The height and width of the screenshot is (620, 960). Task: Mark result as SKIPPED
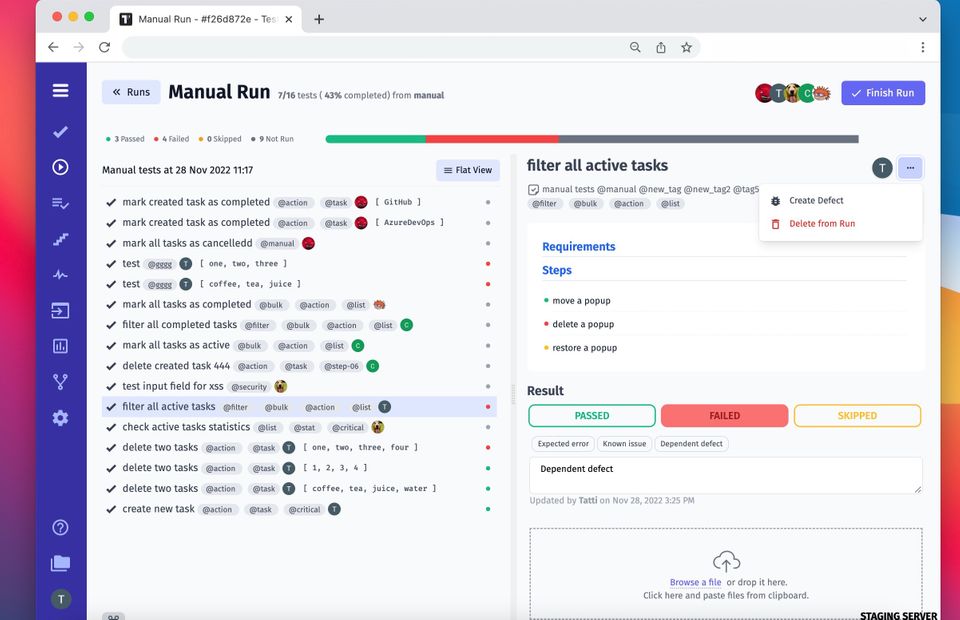click(x=857, y=416)
